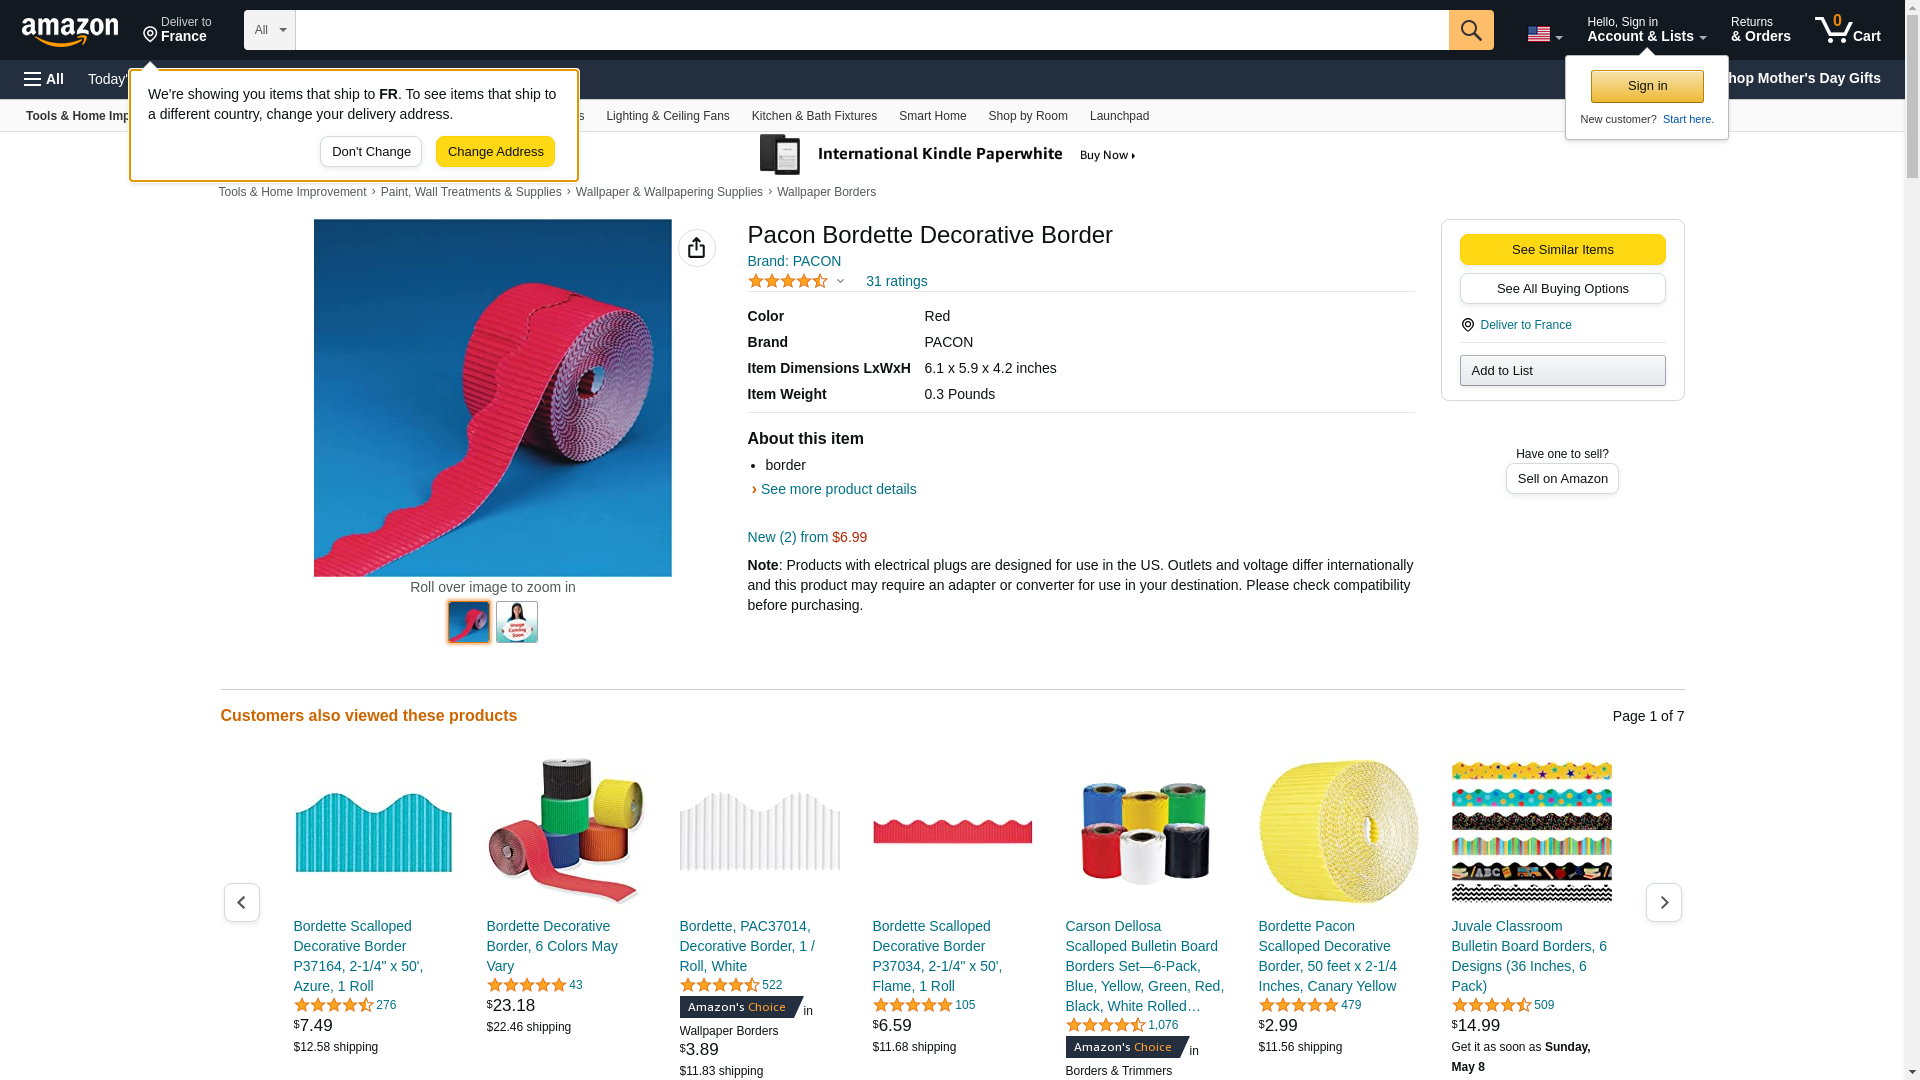The height and width of the screenshot is (1080, 1920).
Task: Open the All hamburger menu
Action: tap(44, 79)
